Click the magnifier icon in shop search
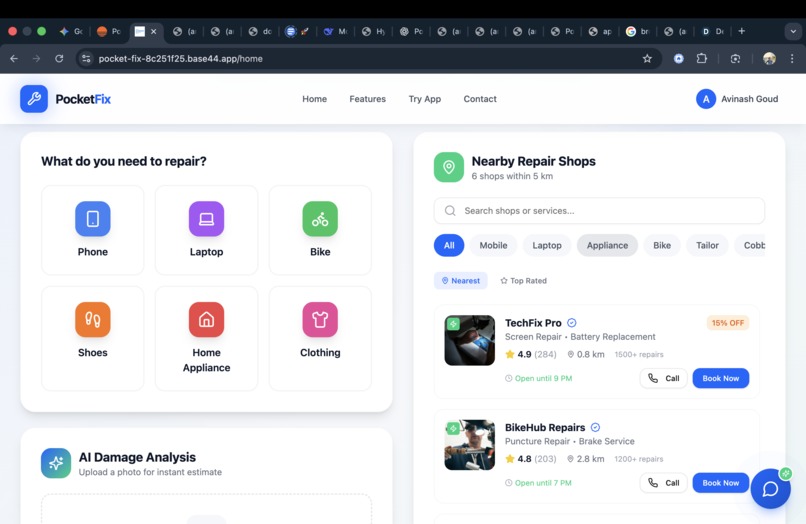 coord(450,211)
